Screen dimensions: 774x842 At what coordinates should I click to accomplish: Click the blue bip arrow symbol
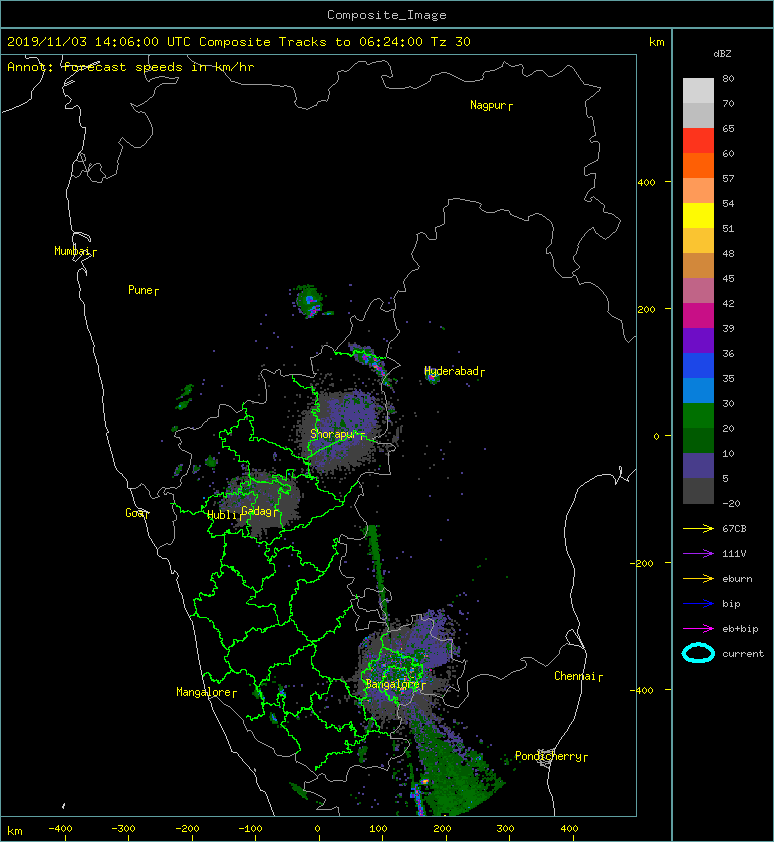coord(698,604)
